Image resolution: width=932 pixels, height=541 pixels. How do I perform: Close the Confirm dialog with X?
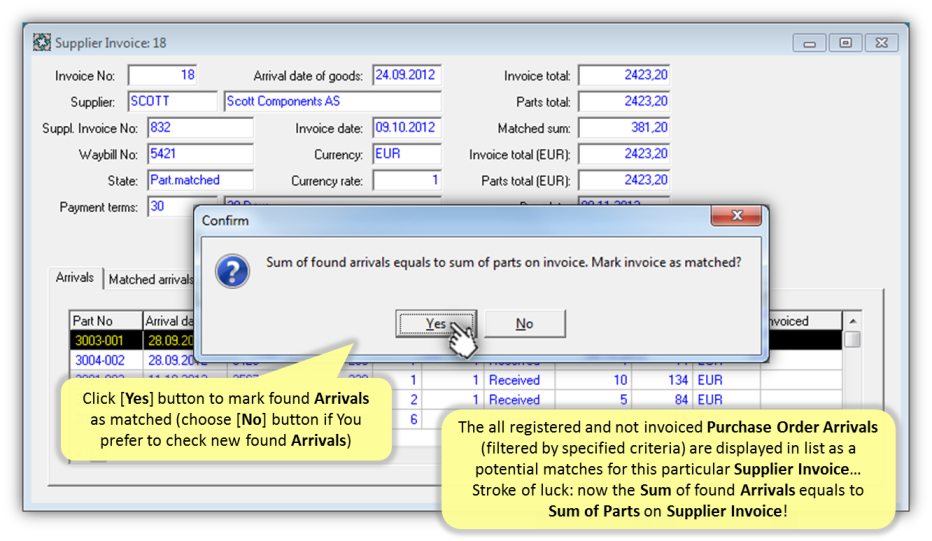click(x=738, y=218)
